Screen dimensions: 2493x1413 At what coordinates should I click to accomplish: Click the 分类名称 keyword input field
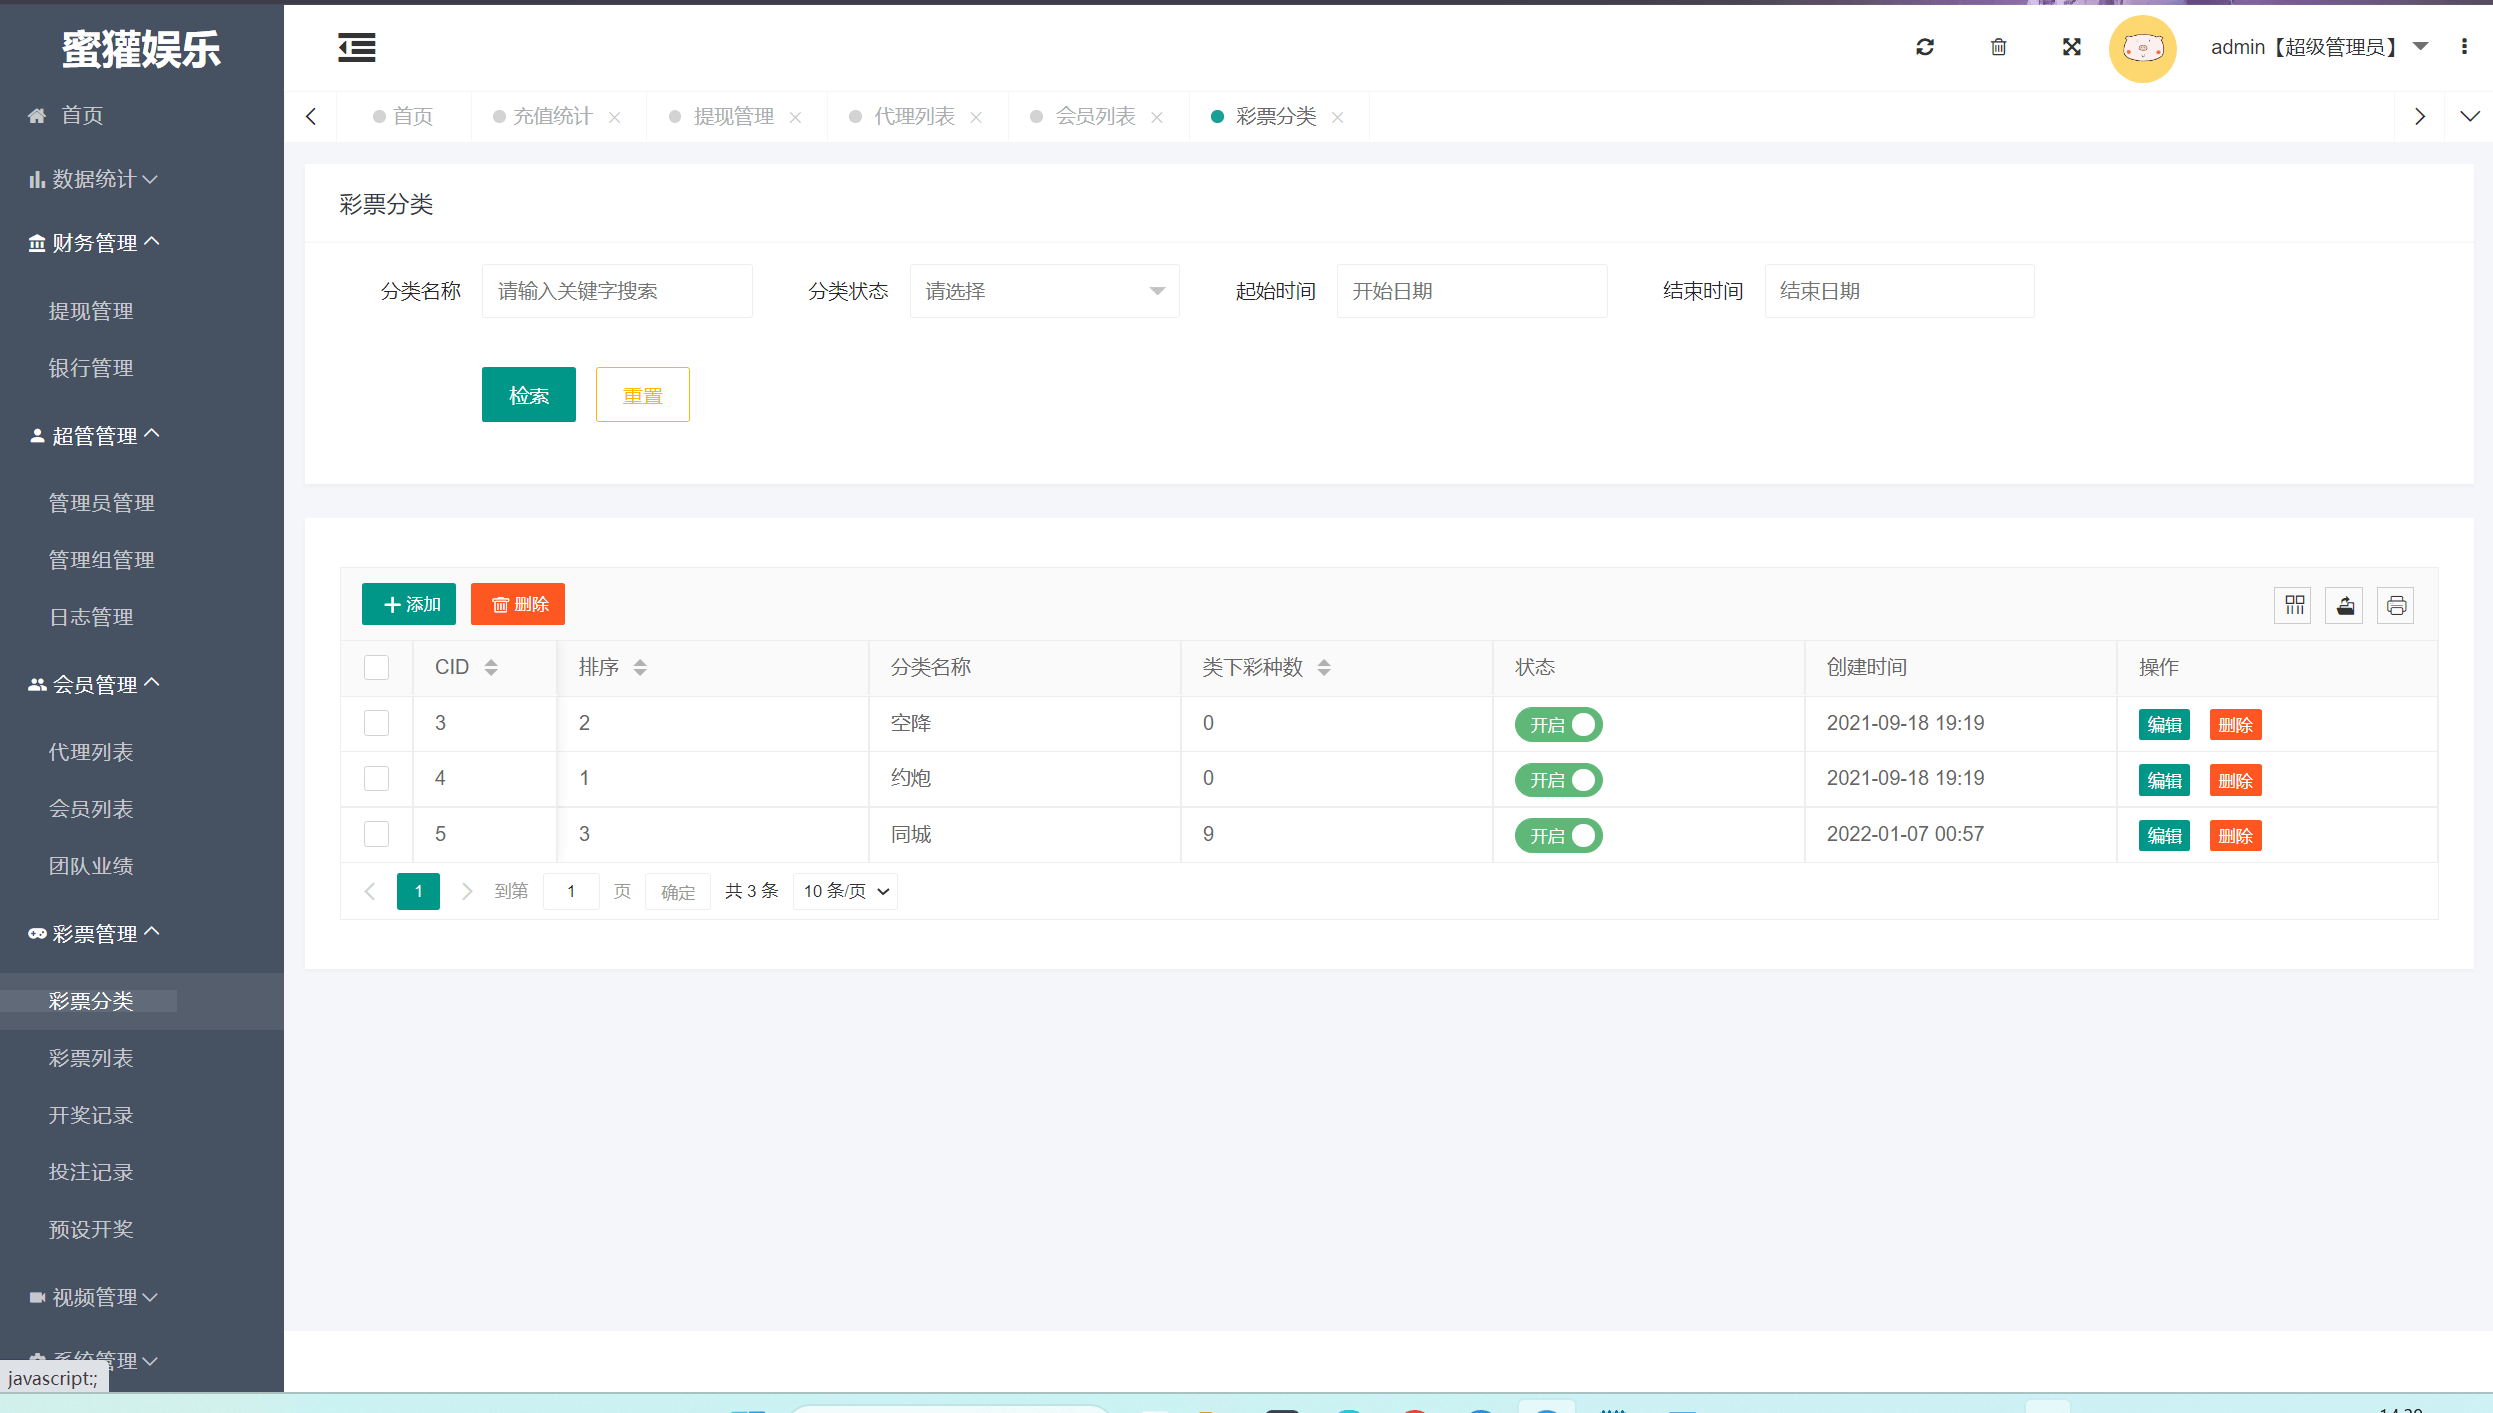[617, 291]
